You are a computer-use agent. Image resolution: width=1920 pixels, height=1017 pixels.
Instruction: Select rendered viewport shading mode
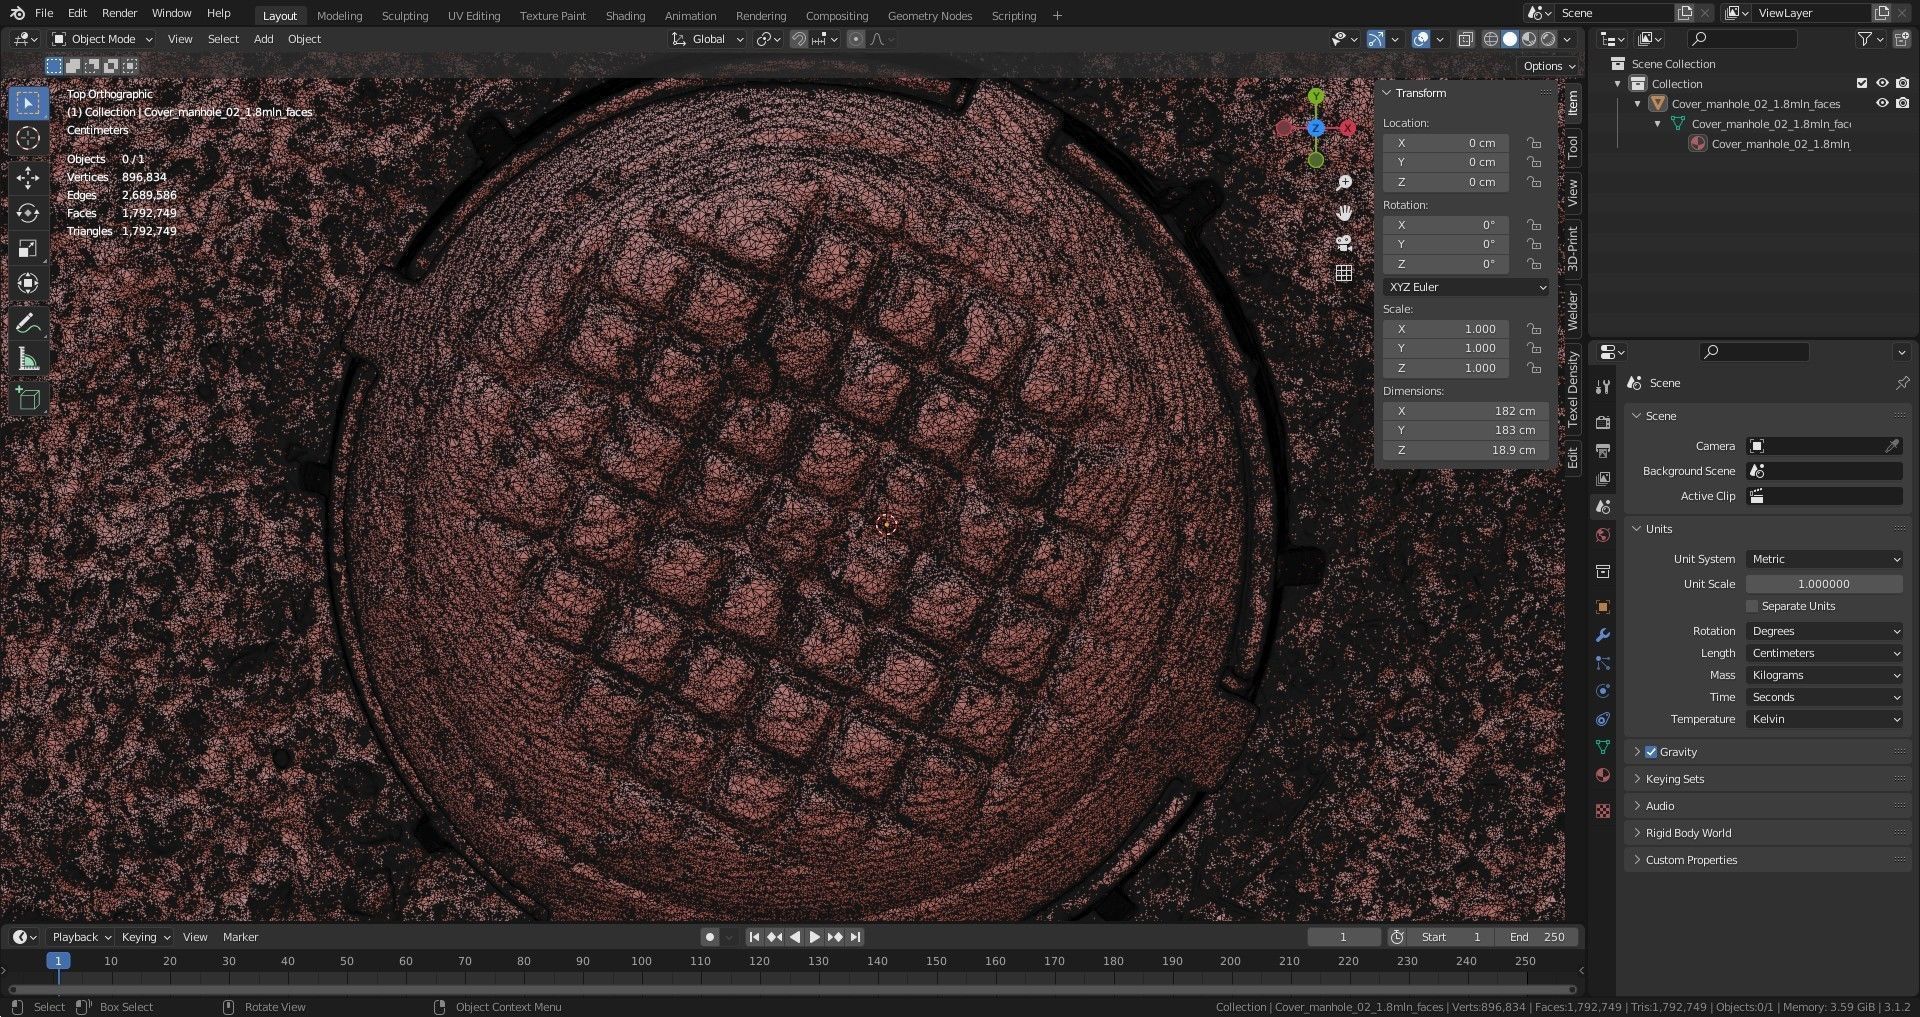1548,39
